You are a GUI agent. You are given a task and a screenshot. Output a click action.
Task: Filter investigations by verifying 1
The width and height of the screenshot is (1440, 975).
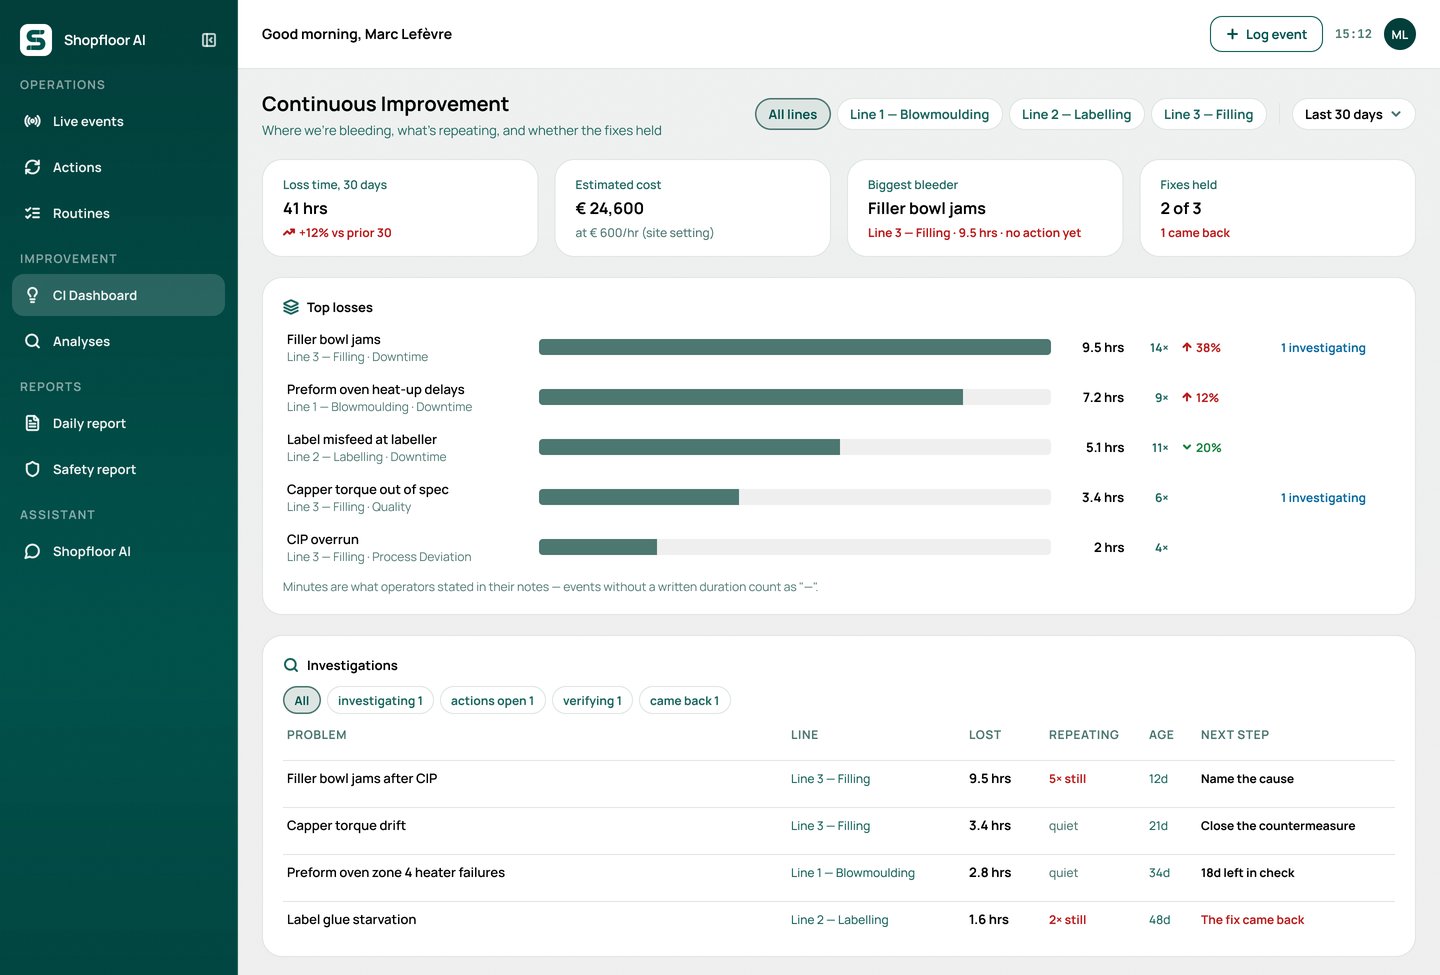(592, 700)
